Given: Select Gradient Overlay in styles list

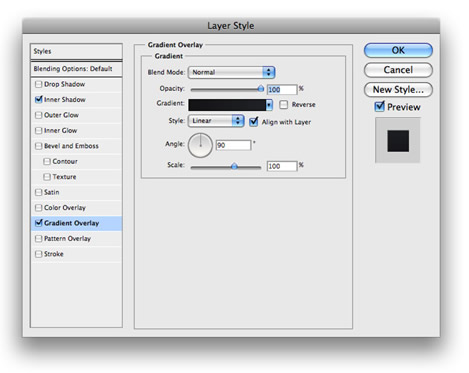Looking at the screenshot, I should click(x=76, y=223).
